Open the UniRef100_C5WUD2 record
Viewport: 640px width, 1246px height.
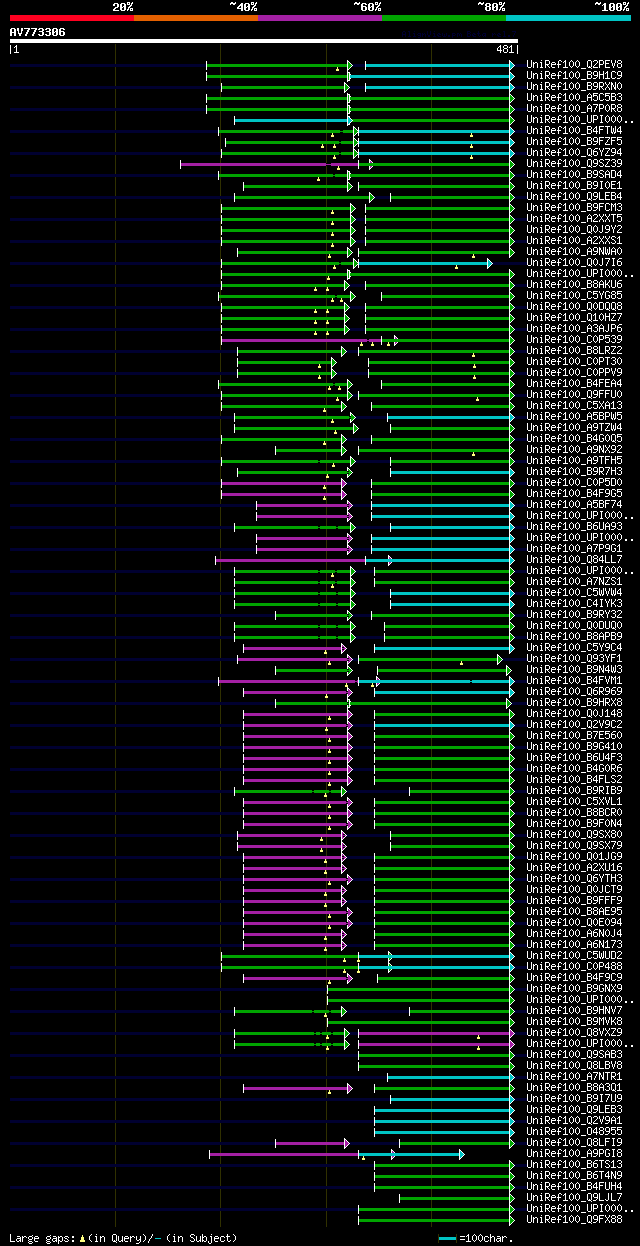pyautogui.click(x=574, y=955)
